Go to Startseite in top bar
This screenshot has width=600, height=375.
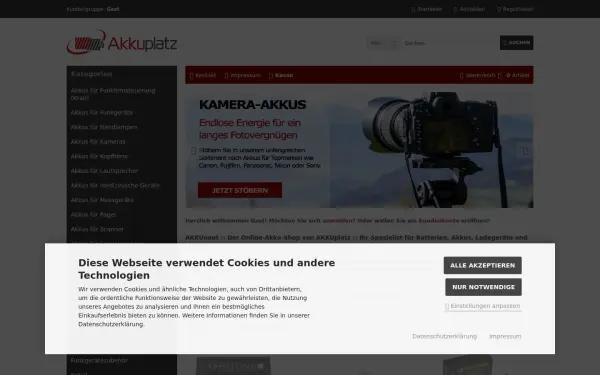[x=427, y=9]
